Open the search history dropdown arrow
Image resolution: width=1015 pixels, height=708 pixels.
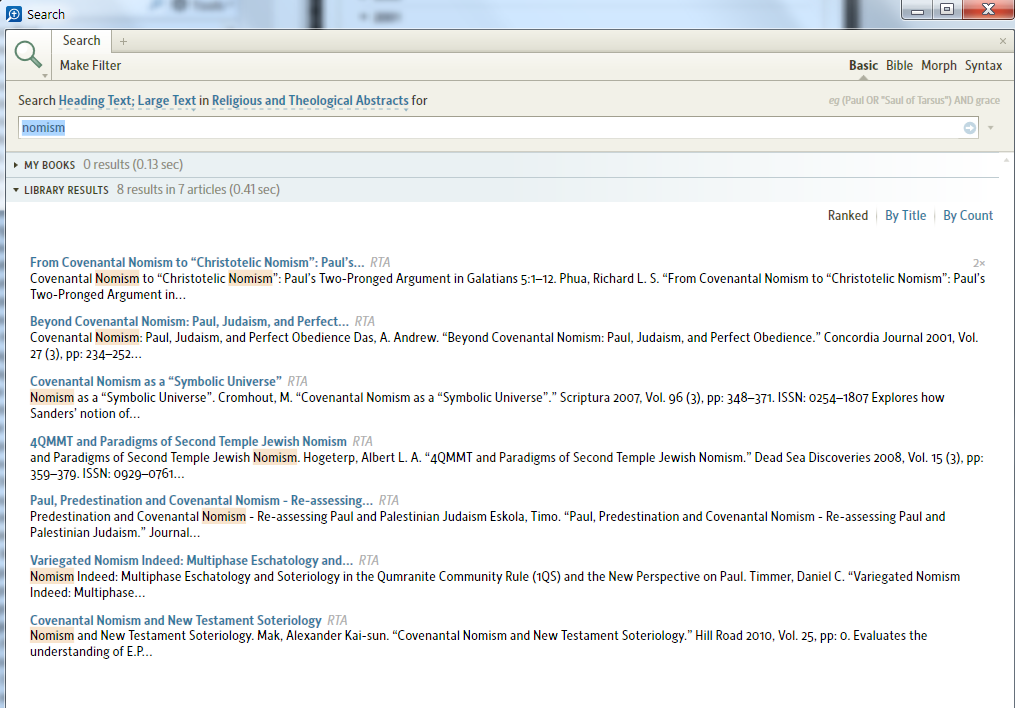pyautogui.click(x=990, y=128)
